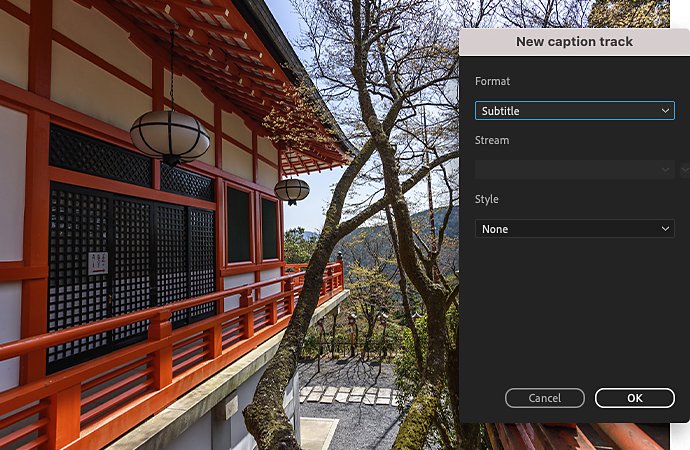Screen dimensions: 690x450
Task: Open the Format dropdown showing Subtitle
Action: coord(574,111)
